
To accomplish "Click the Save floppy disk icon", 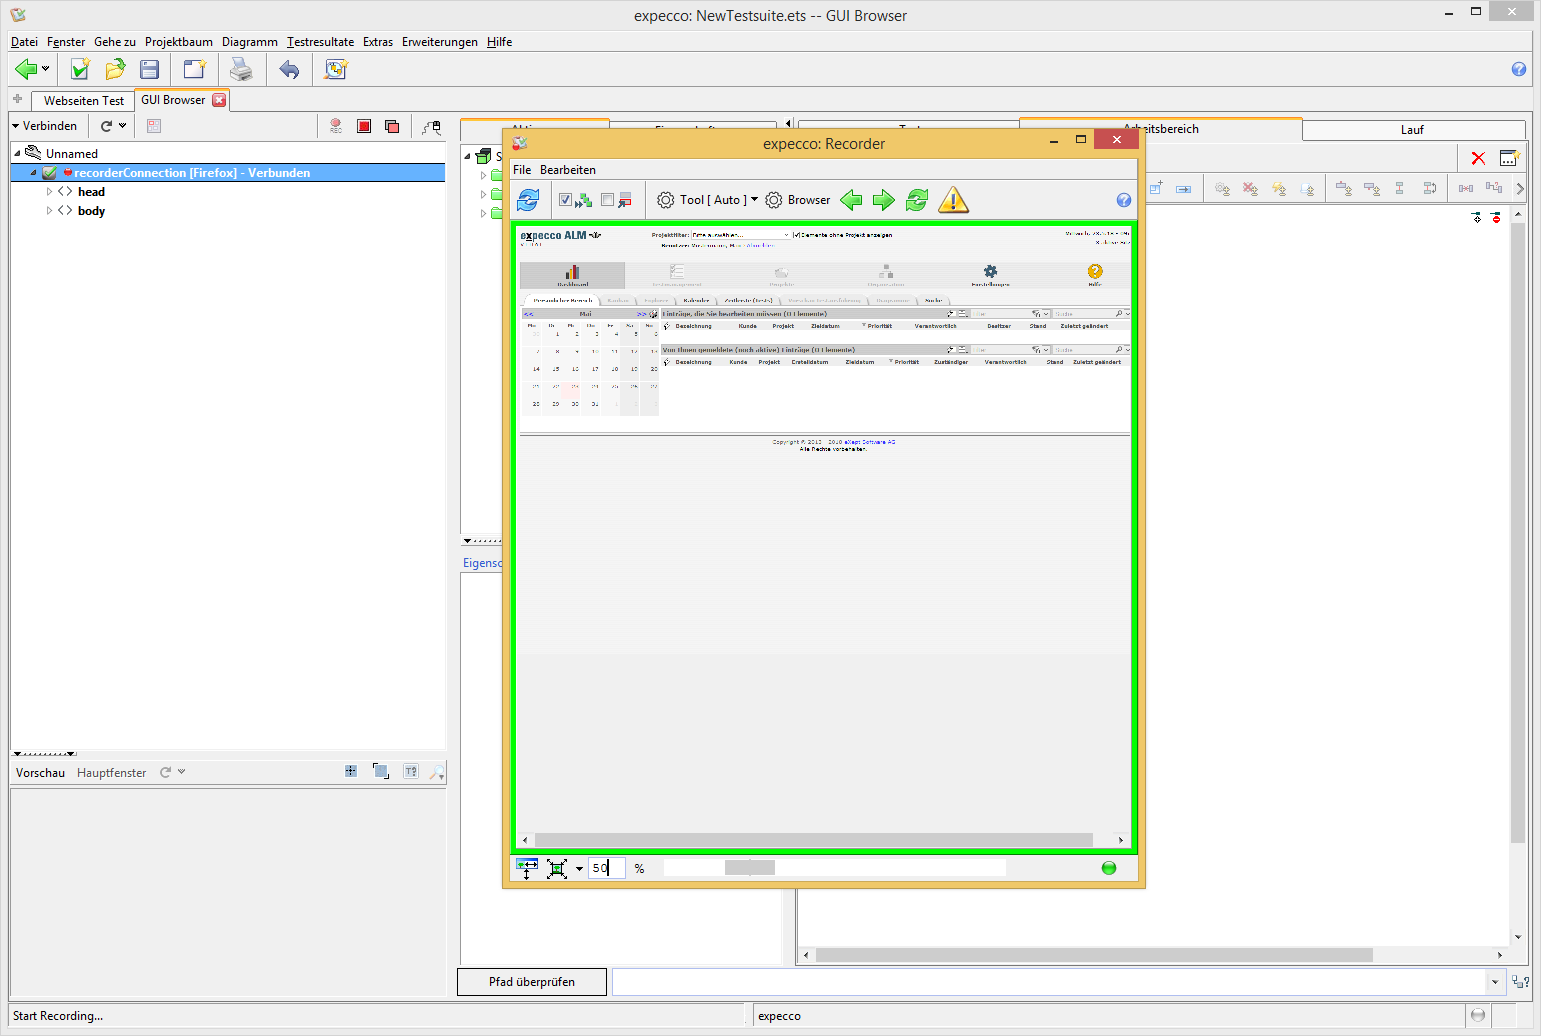I will [x=150, y=69].
